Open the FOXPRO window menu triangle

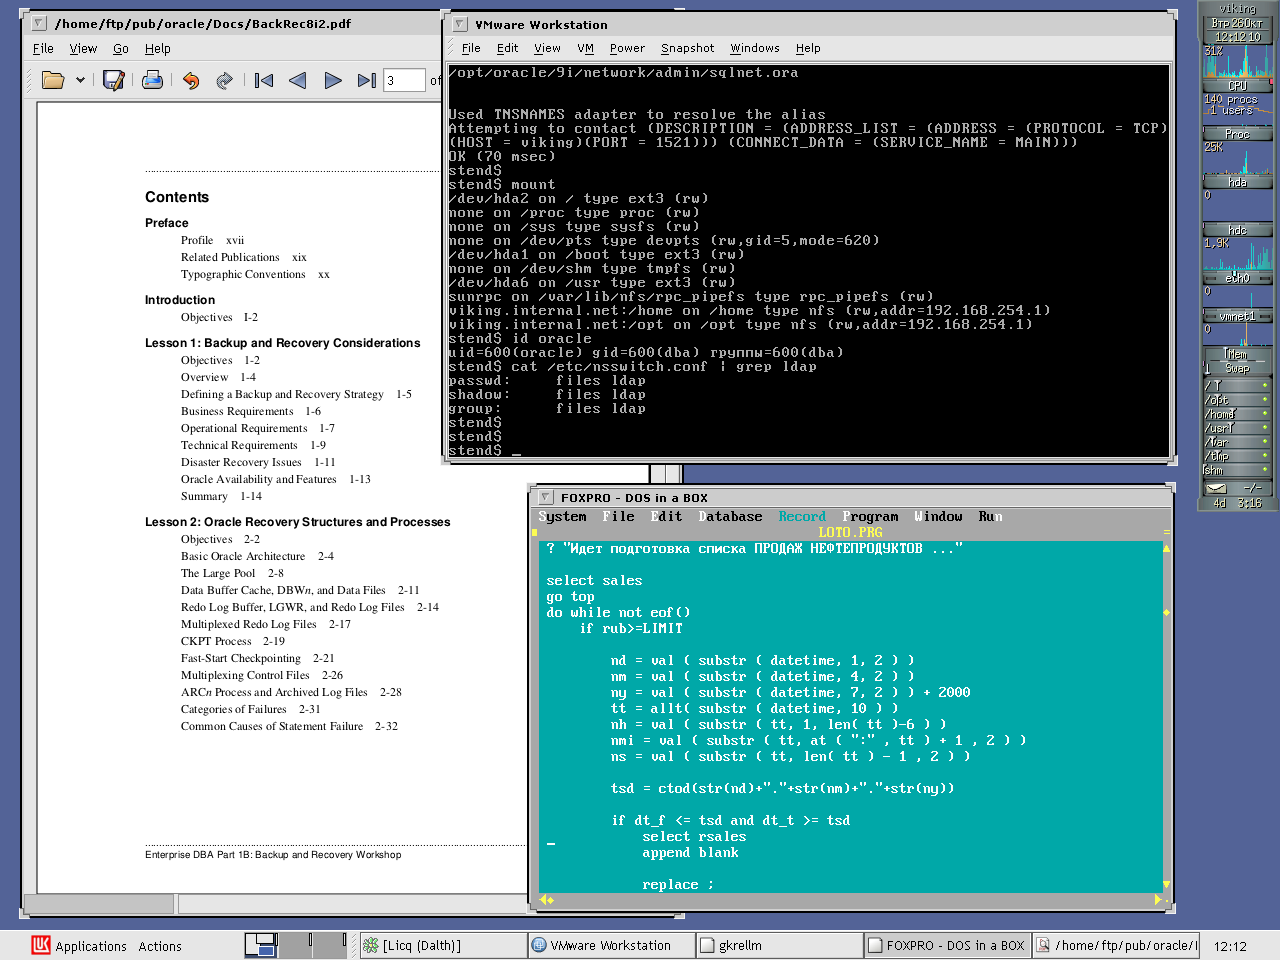point(545,497)
